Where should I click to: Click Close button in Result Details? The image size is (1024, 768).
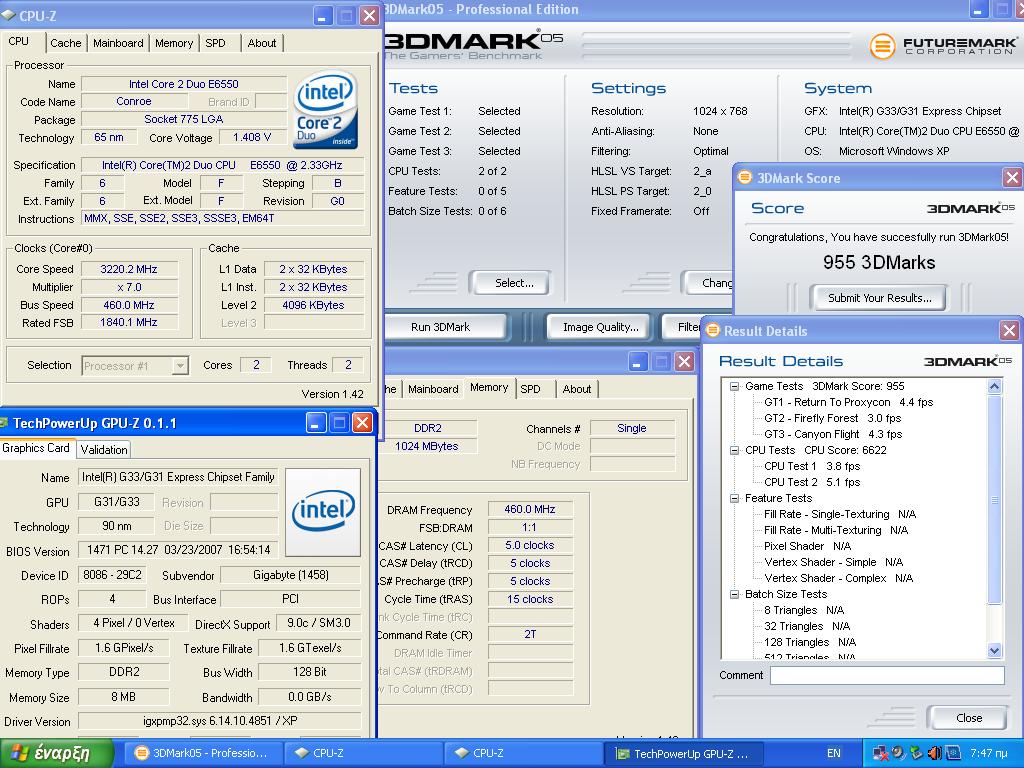click(968, 718)
